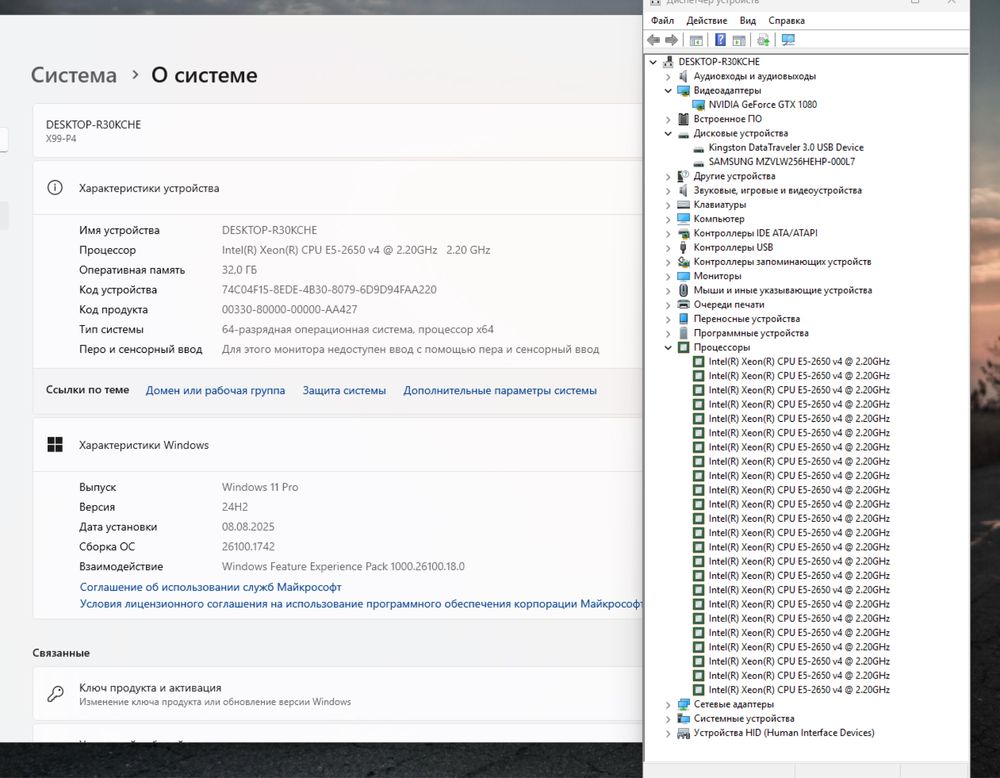The width and height of the screenshot is (1000, 778).
Task: Collapse the Видеоадаптеры node chevron
Action: tap(668, 91)
